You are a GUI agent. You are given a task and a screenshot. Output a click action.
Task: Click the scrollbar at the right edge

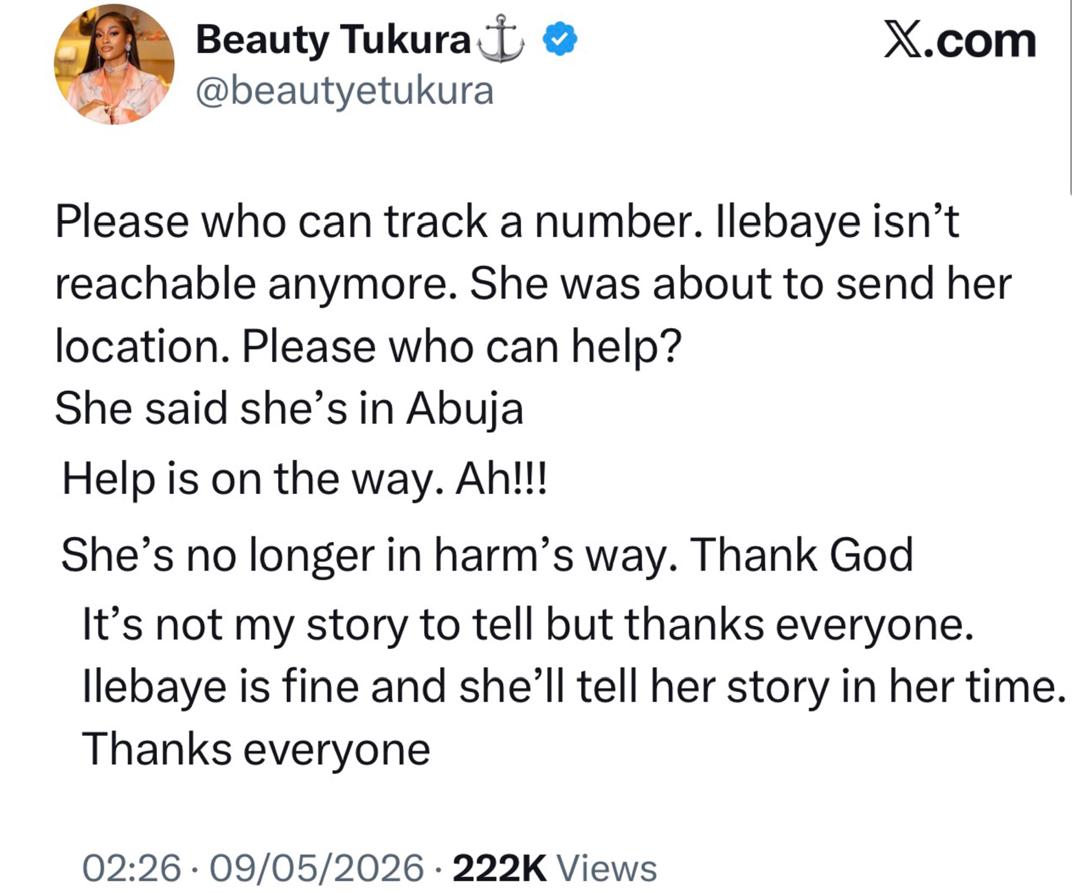pyautogui.click(x=1071, y=98)
